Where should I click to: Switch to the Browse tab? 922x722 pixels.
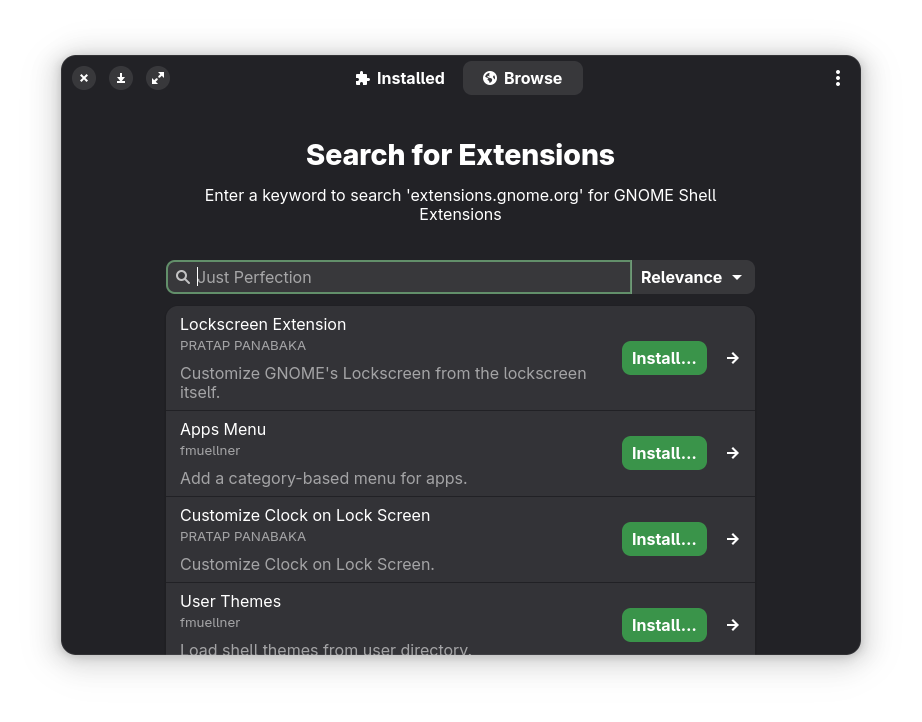[x=522, y=78]
